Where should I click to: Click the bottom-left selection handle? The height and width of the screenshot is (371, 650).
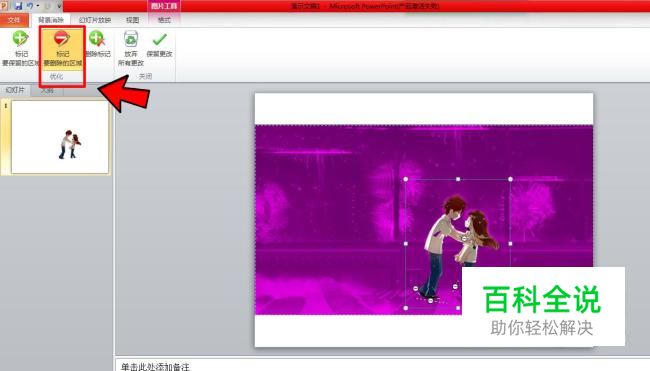coord(406,308)
